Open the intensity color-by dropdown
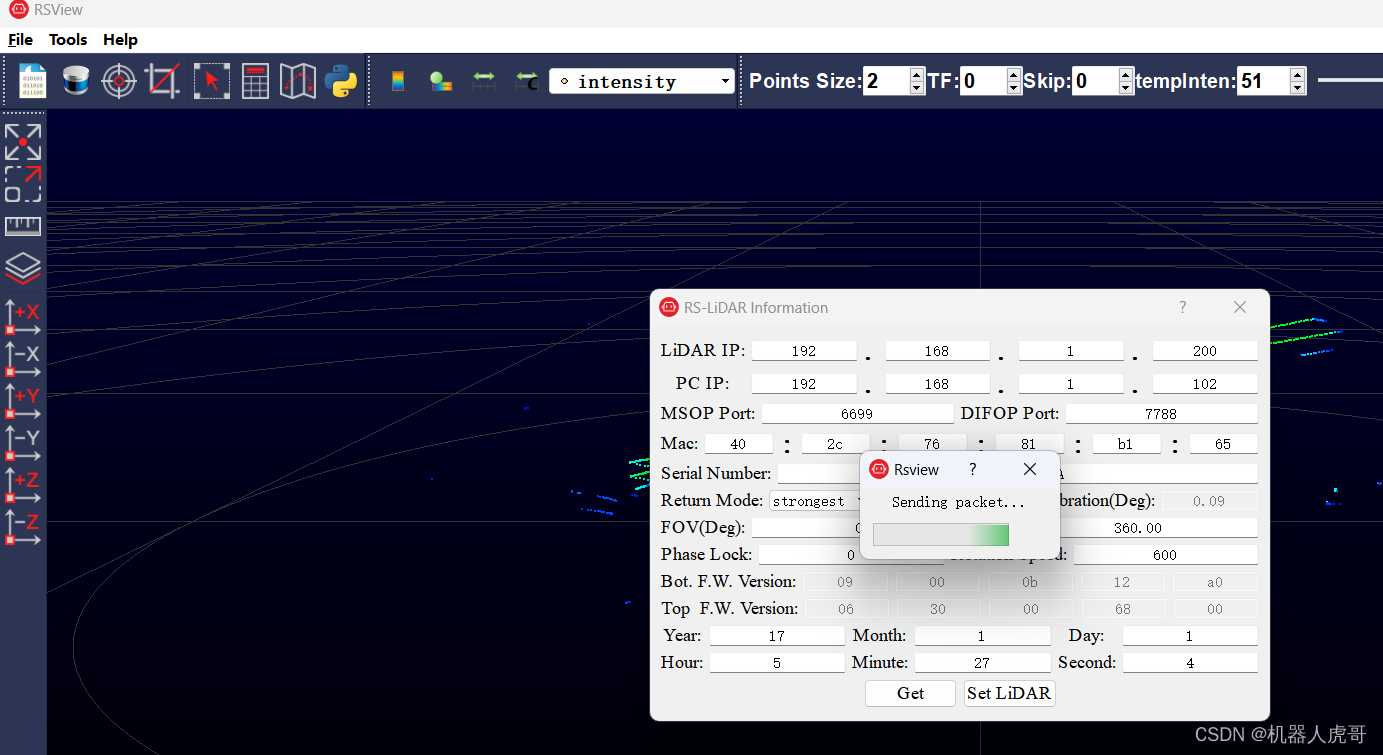Viewport: 1383px width, 755px height. pyautogui.click(x=642, y=81)
